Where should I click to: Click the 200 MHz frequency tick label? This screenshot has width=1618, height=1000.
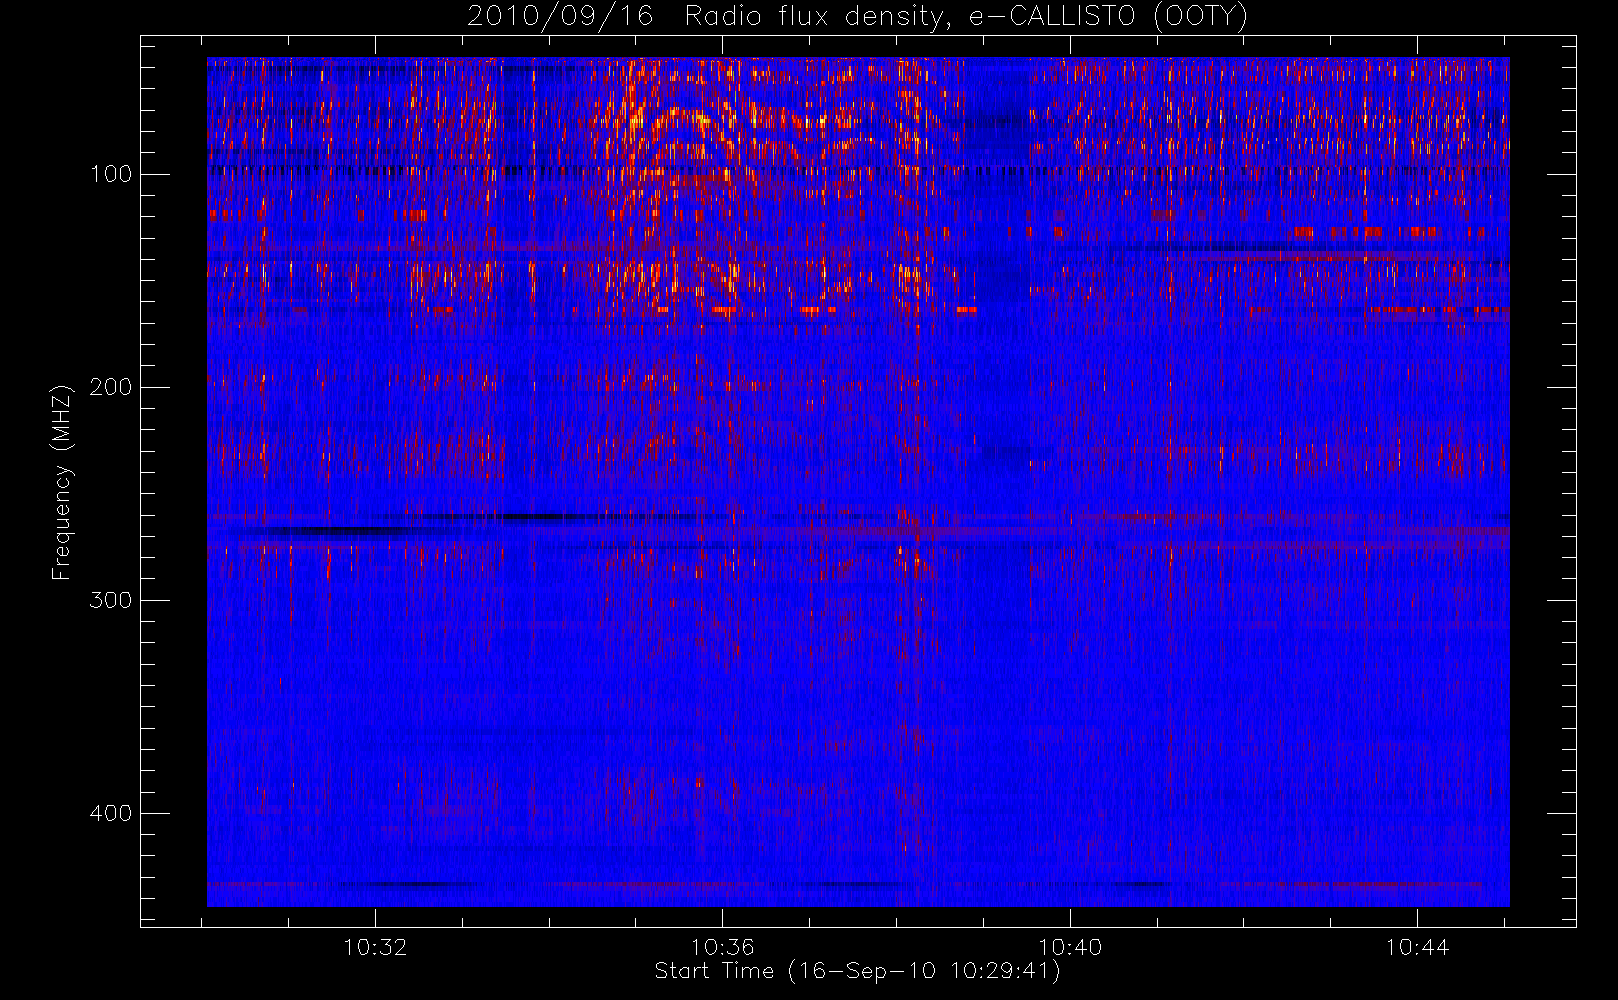(110, 387)
